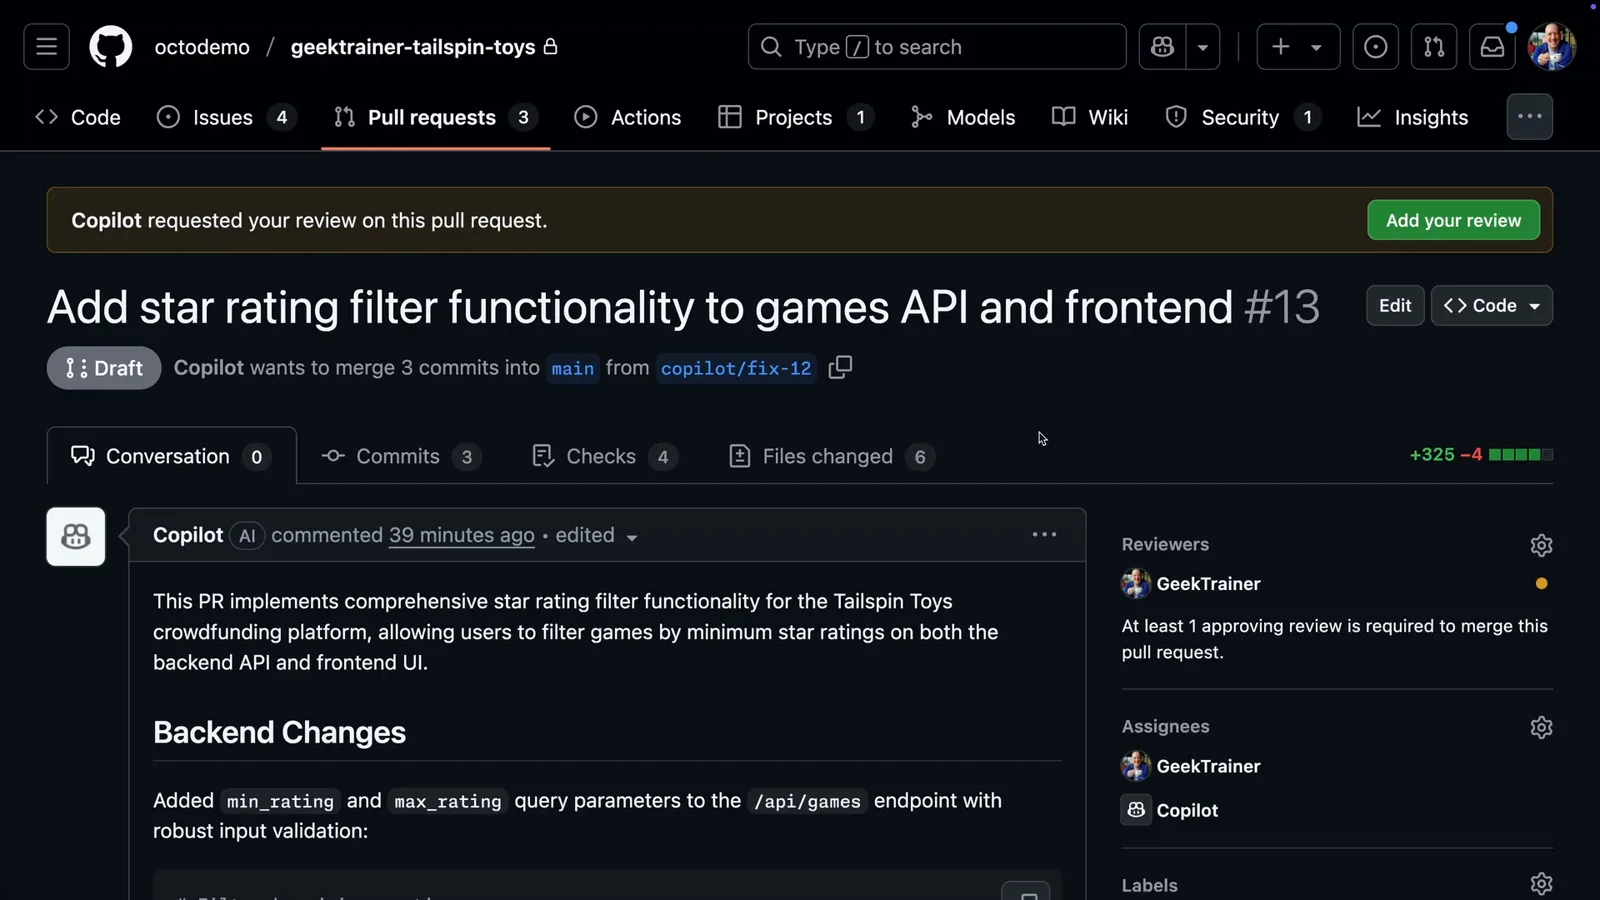Open Reviewers settings gear
The image size is (1600, 900).
(x=1541, y=545)
